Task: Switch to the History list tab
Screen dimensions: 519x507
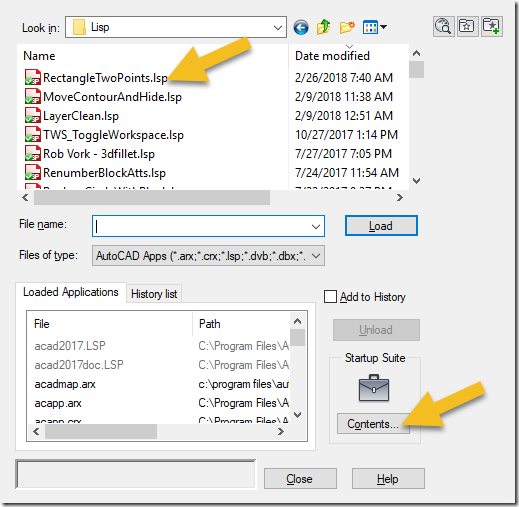Action: click(154, 294)
